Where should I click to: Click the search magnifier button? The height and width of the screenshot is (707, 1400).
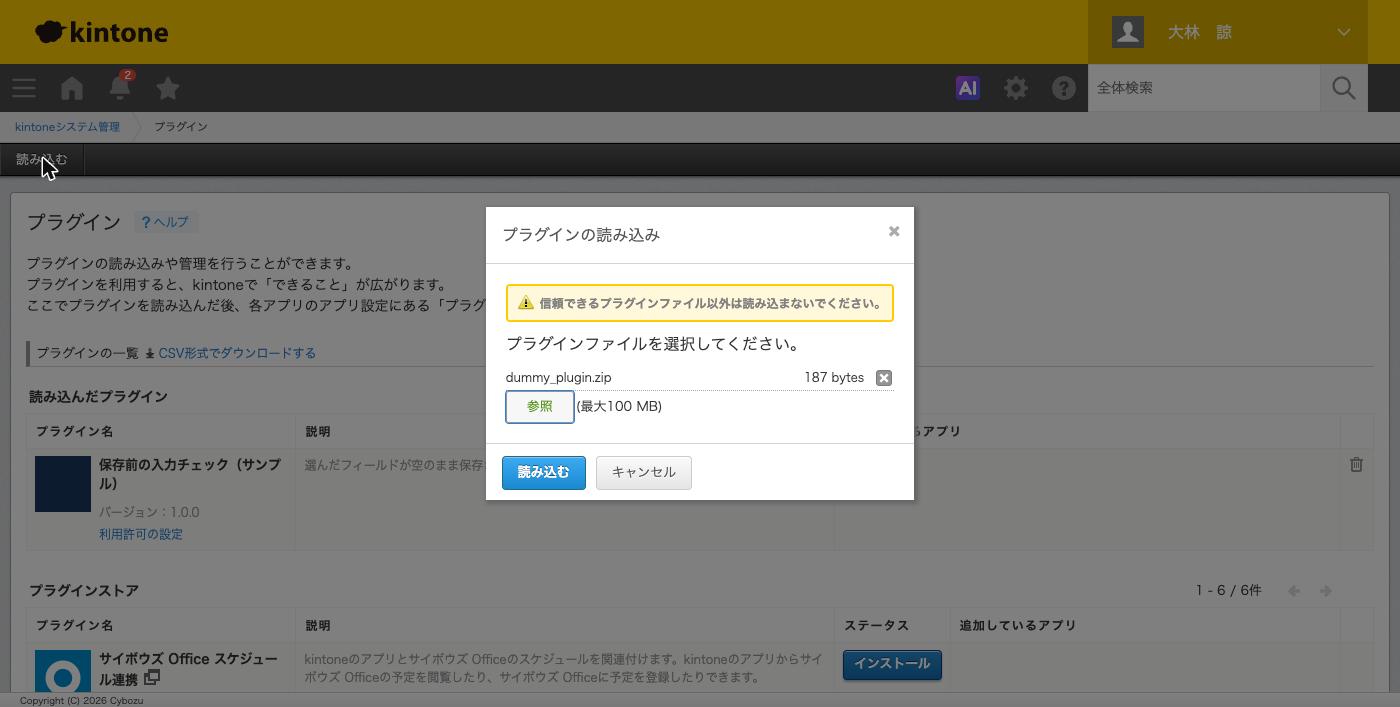pos(1344,88)
